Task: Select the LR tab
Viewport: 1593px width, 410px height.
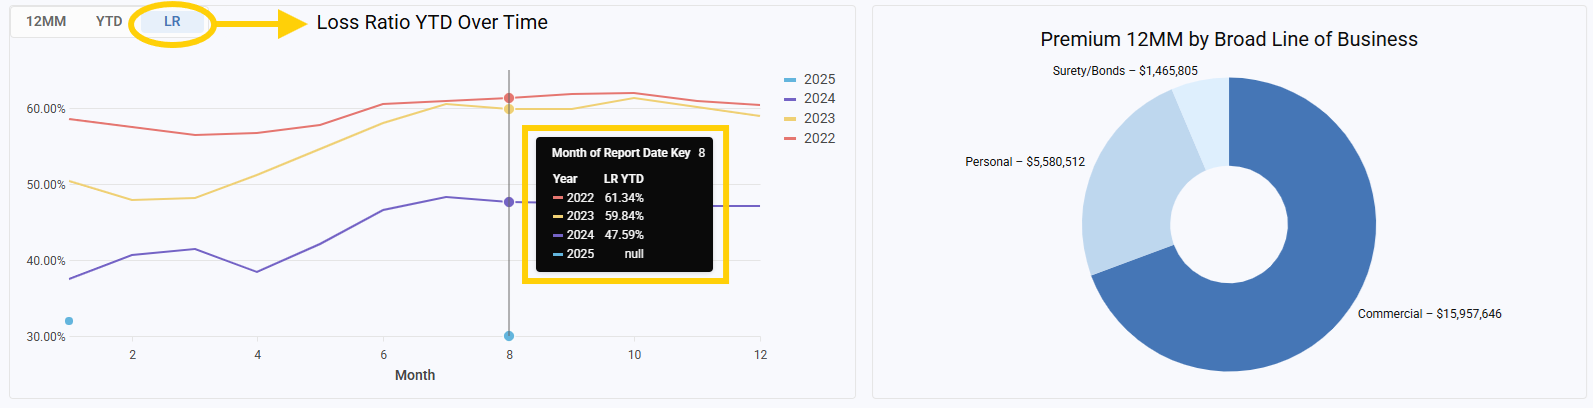Action: tap(172, 21)
